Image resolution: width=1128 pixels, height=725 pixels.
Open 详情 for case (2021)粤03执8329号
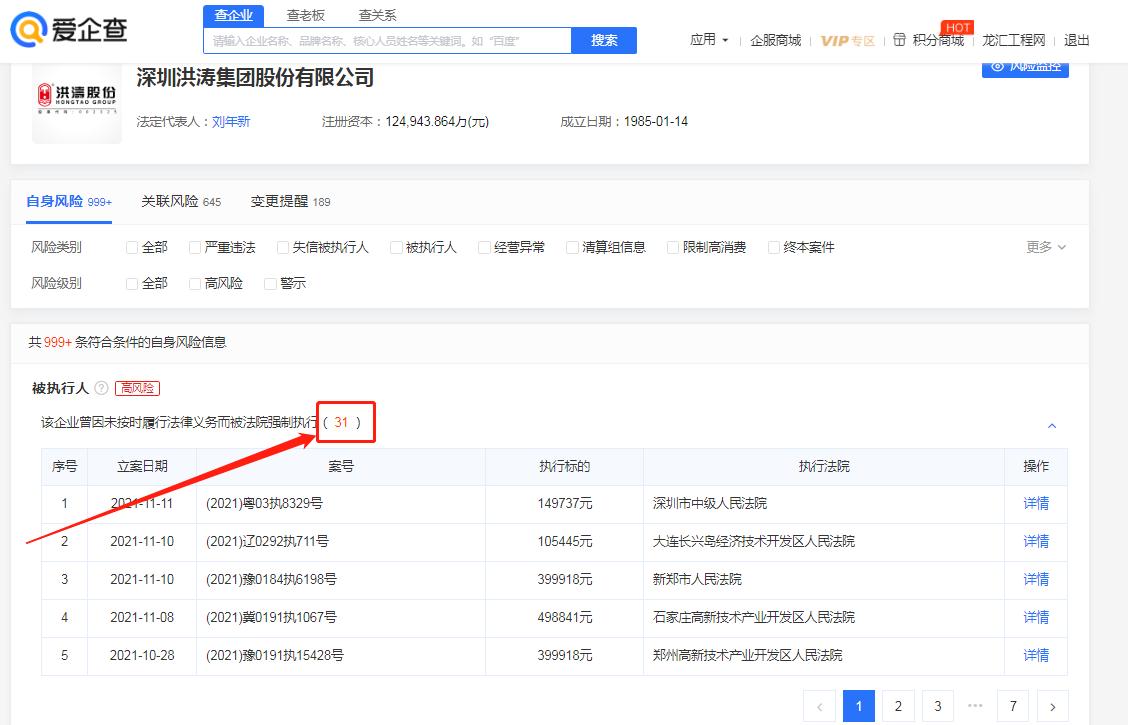click(x=1036, y=502)
